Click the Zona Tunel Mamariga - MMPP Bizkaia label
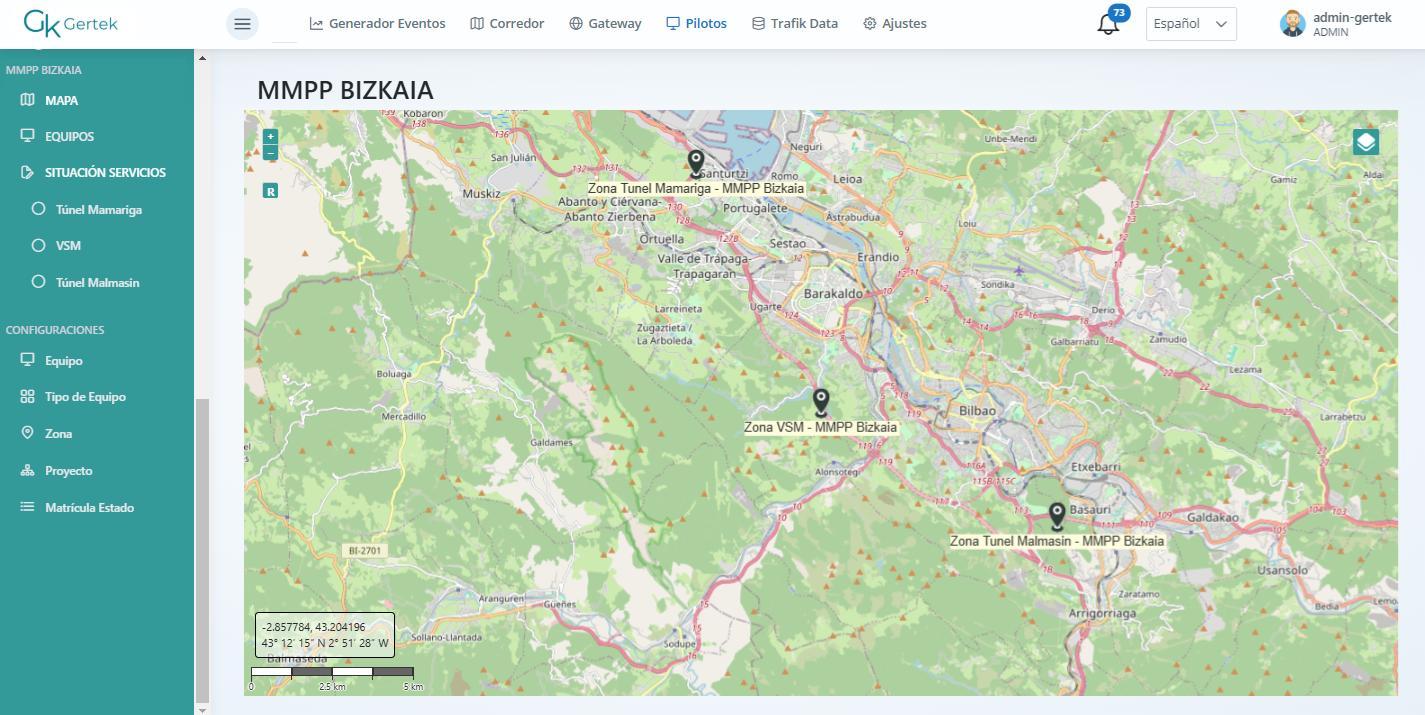 coord(696,188)
